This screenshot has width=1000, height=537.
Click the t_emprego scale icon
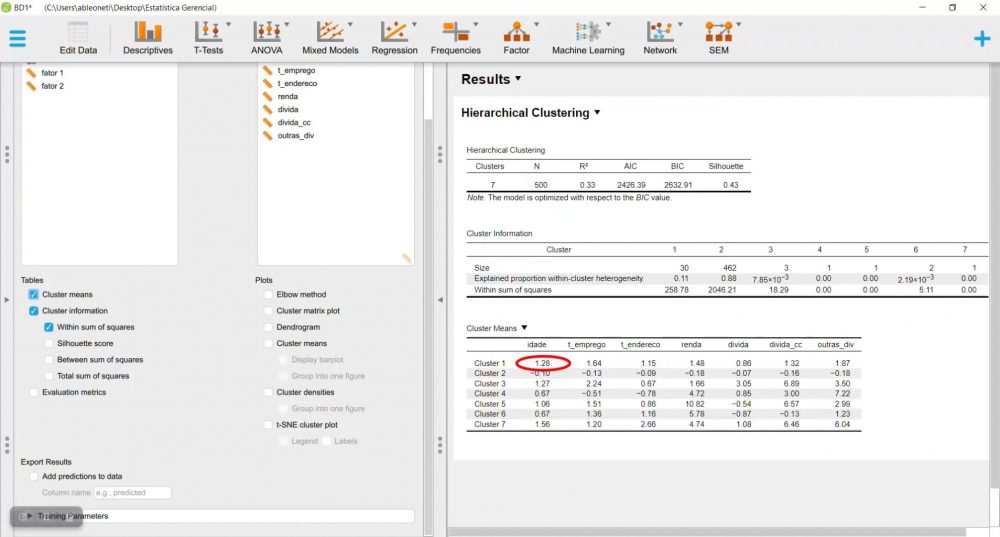pyautogui.click(x=267, y=70)
